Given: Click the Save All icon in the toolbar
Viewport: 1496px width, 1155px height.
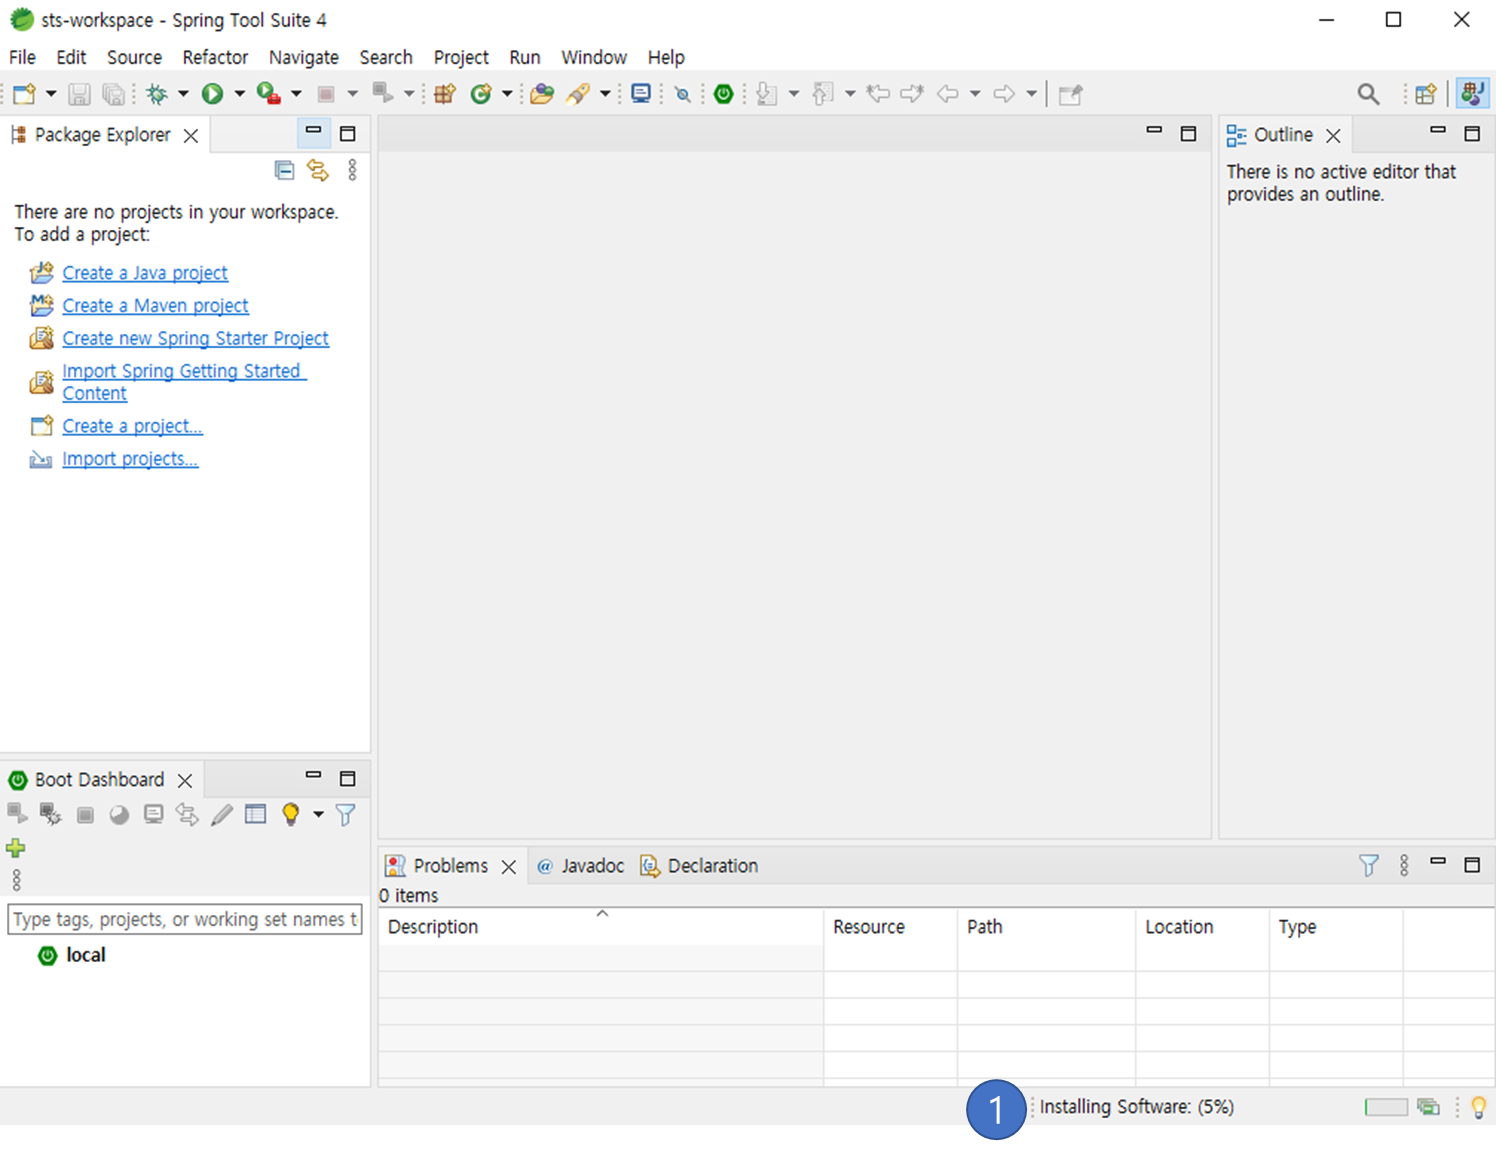Looking at the screenshot, I should click(x=114, y=94).
